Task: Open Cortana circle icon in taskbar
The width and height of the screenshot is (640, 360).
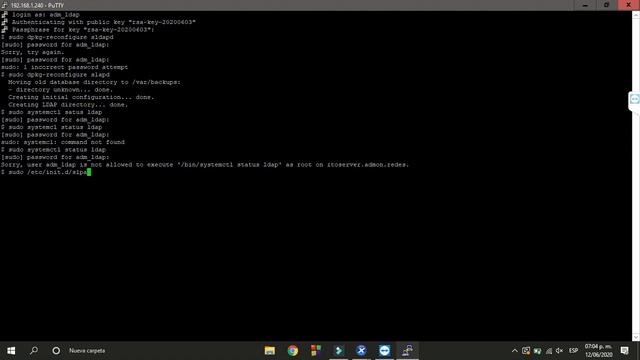Action: pyautogui.click(x=56, y=351)
